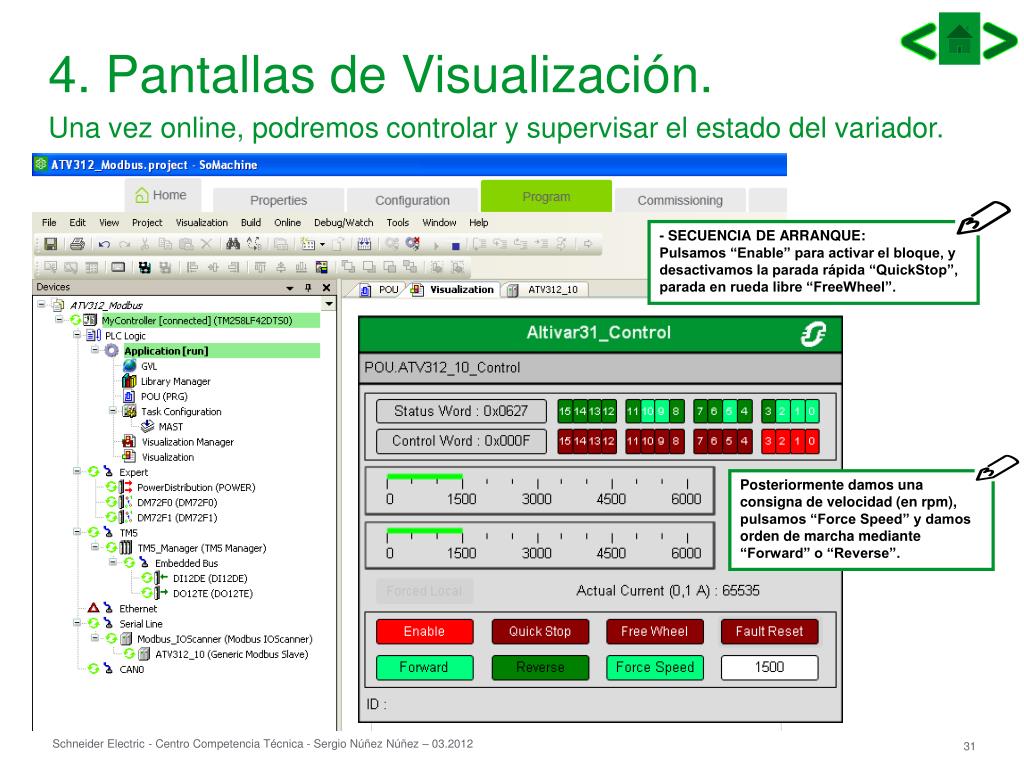Close the Devices panel
The height and width of the screenshot is (768, 1024).
click(327, 287)
